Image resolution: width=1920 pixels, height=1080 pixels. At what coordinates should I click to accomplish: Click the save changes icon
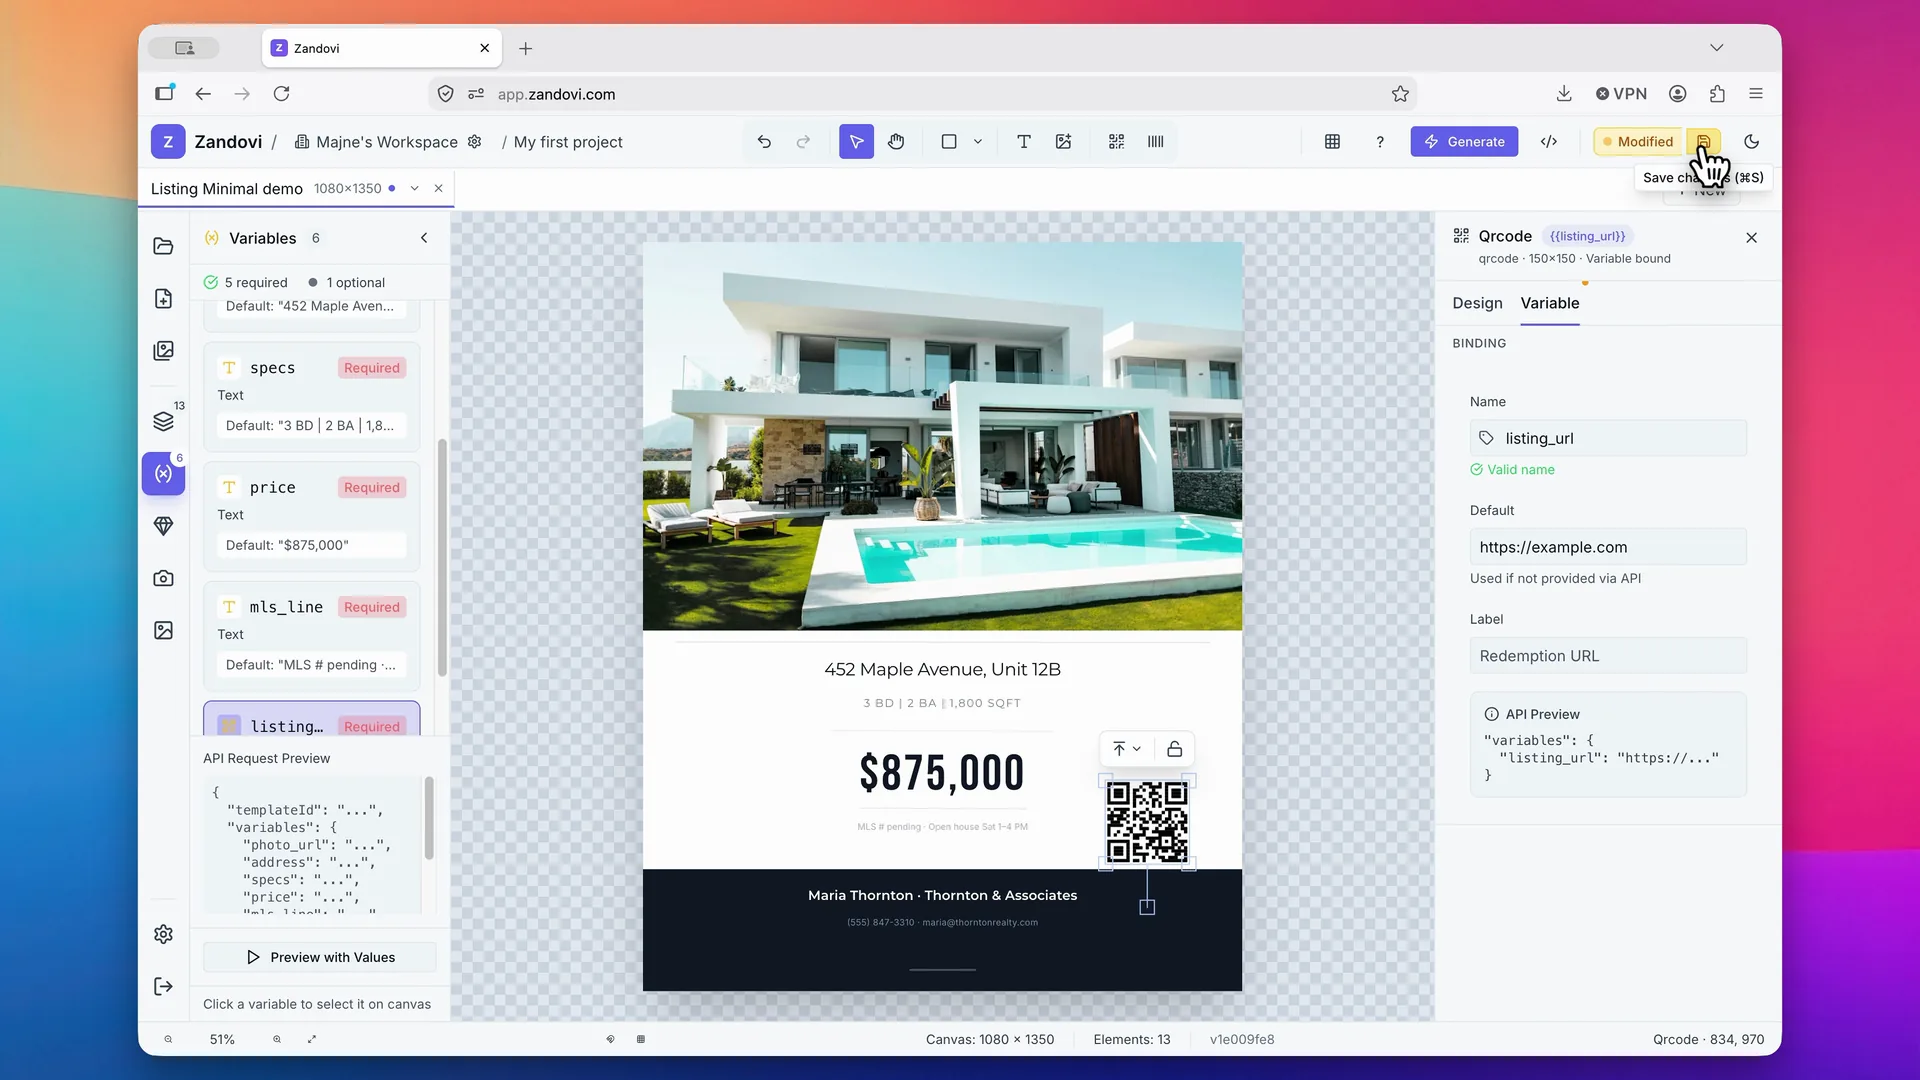tap(1704, 142)
